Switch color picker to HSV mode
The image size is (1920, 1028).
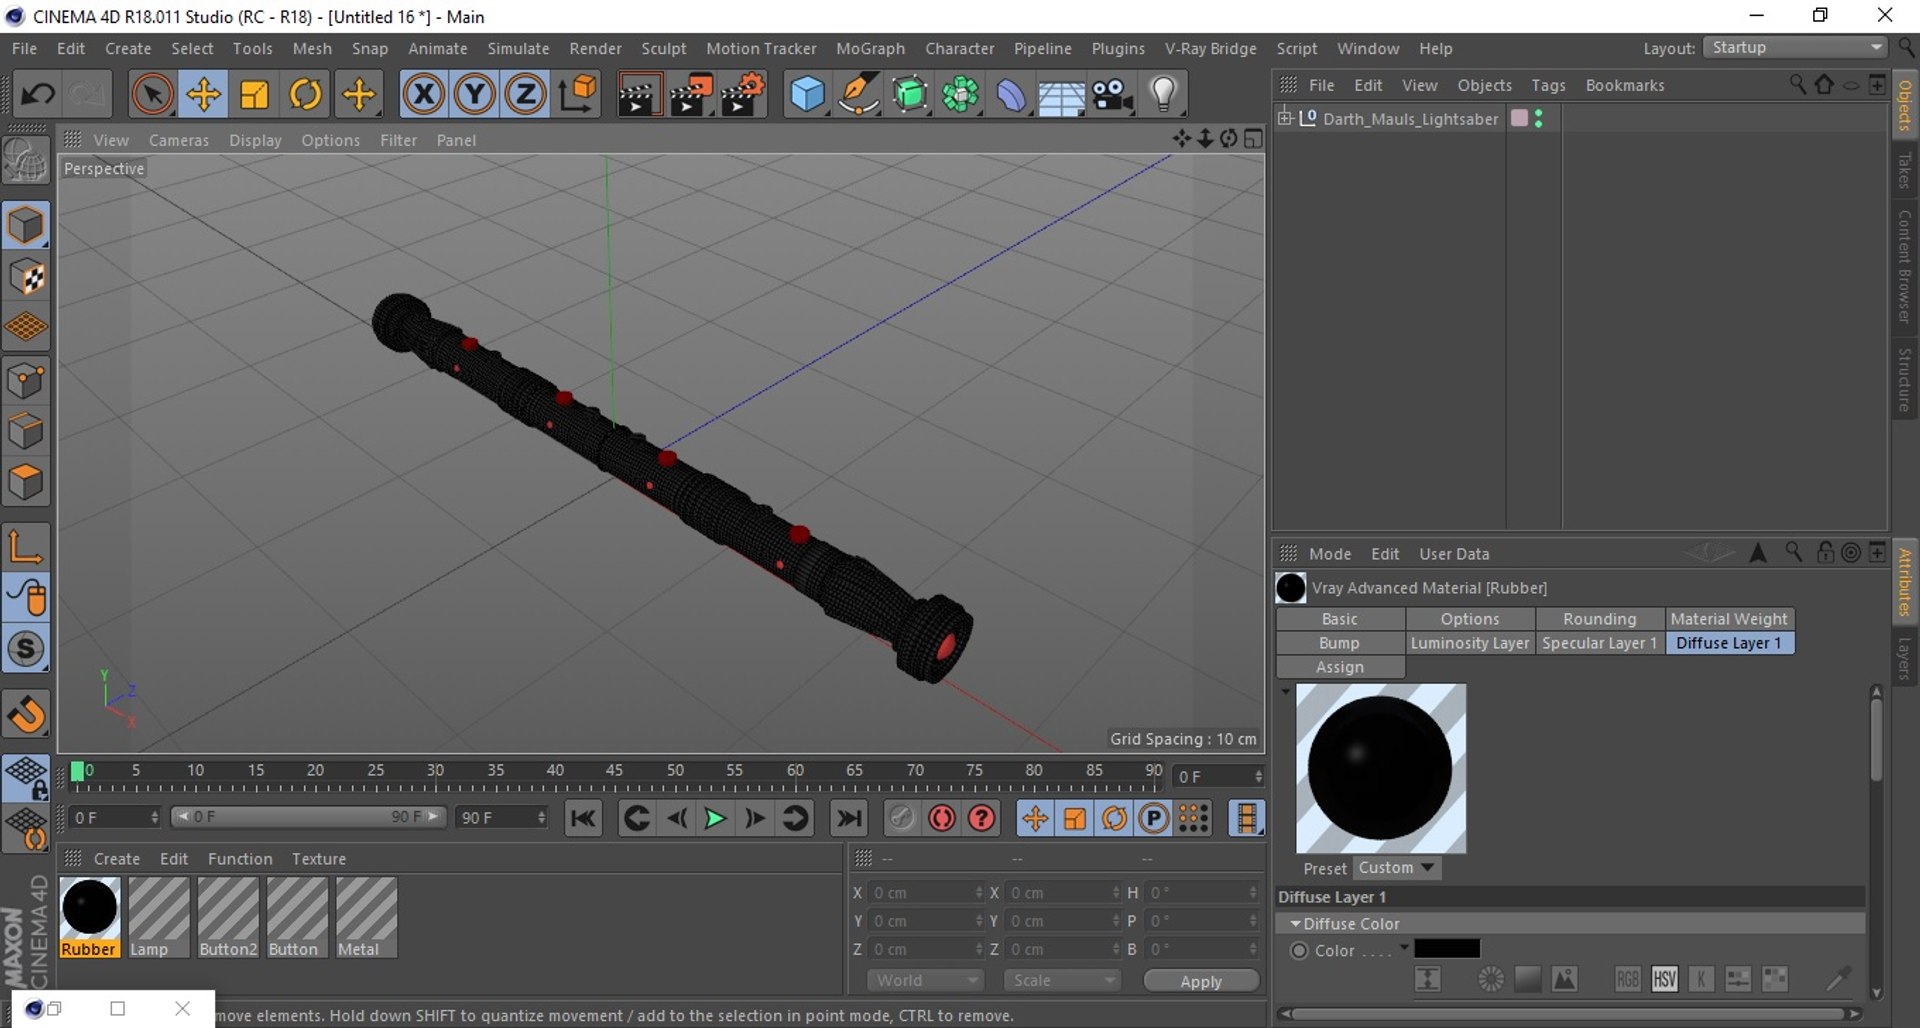pos(1664,979)
